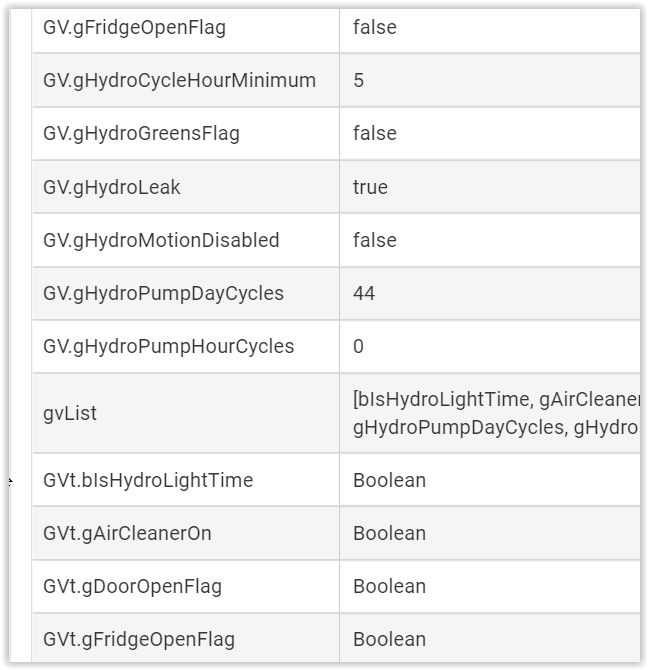Click the false value of GV.gHydroGreensFlag

click(x=375, y=133)
